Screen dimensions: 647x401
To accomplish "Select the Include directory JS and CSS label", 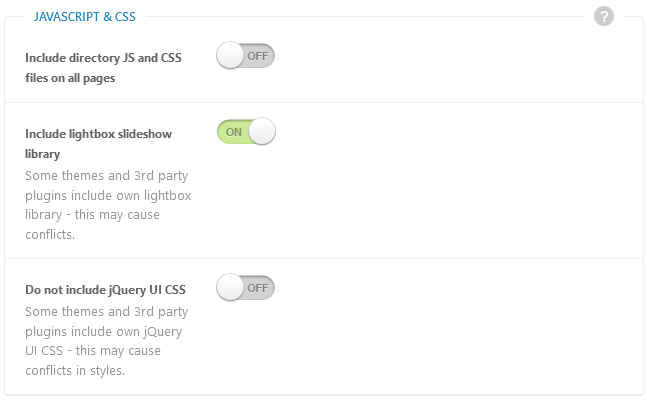I will coord(103,68).
